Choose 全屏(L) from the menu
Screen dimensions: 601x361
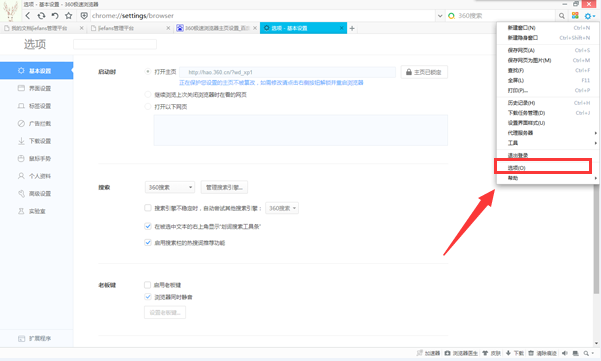coord(547,80)
